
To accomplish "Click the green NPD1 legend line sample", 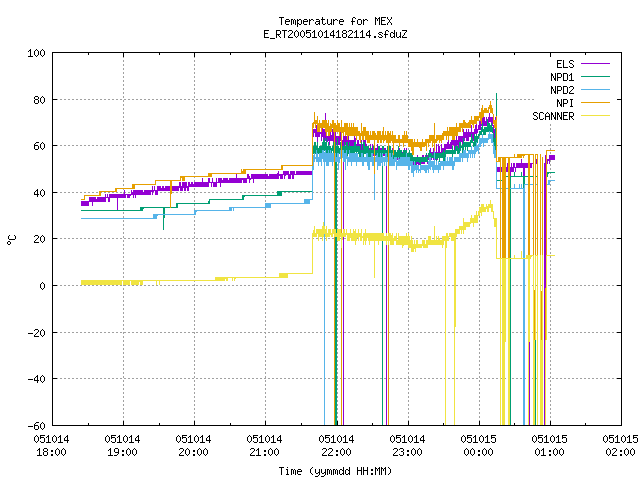I will pyautogui.click(x=595, y=77).
